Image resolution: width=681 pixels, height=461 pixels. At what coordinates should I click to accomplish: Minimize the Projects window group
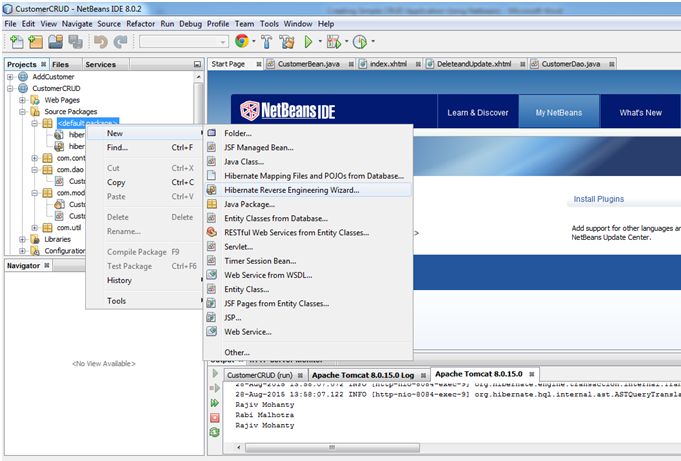tap(197, 64)
